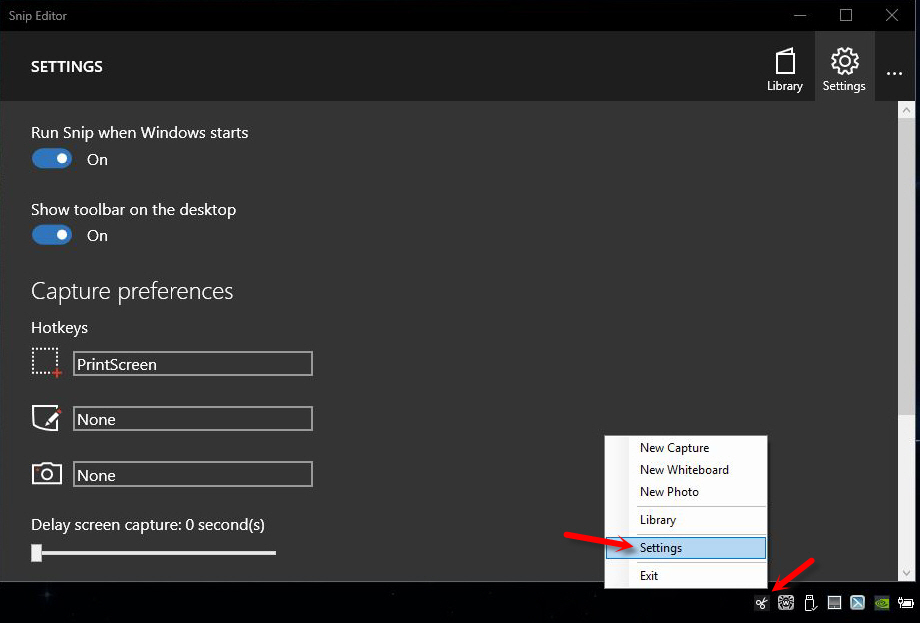Click the Snip scissors tray icon
This screenshot has width=920, height=623.
pyautogui.click(x=762, y=603)
